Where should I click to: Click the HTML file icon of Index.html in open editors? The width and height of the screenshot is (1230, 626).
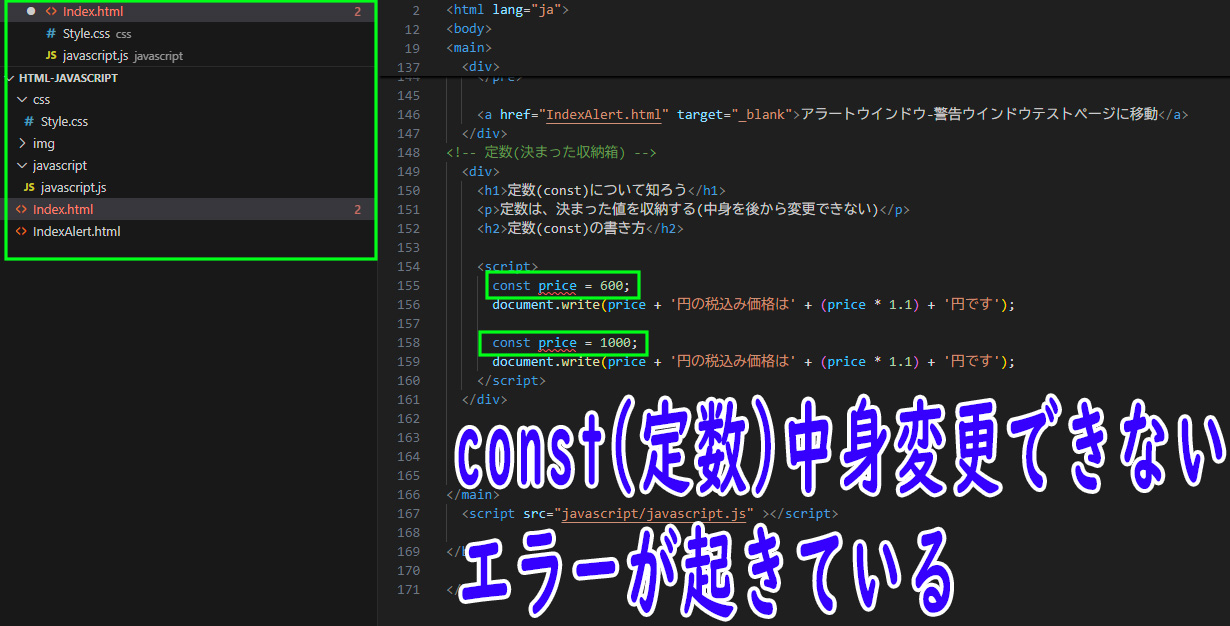click(x=51, y=12)
